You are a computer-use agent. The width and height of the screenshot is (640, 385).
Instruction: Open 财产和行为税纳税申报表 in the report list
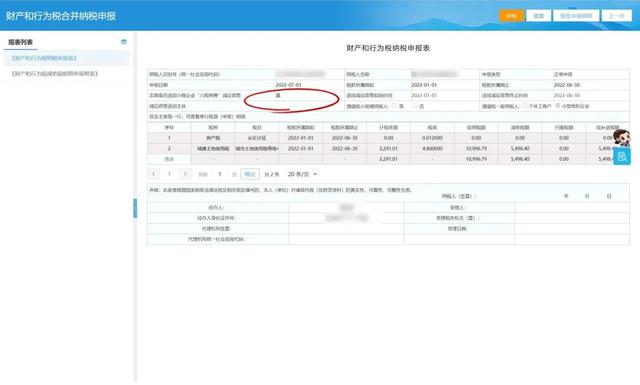[44, 58]
